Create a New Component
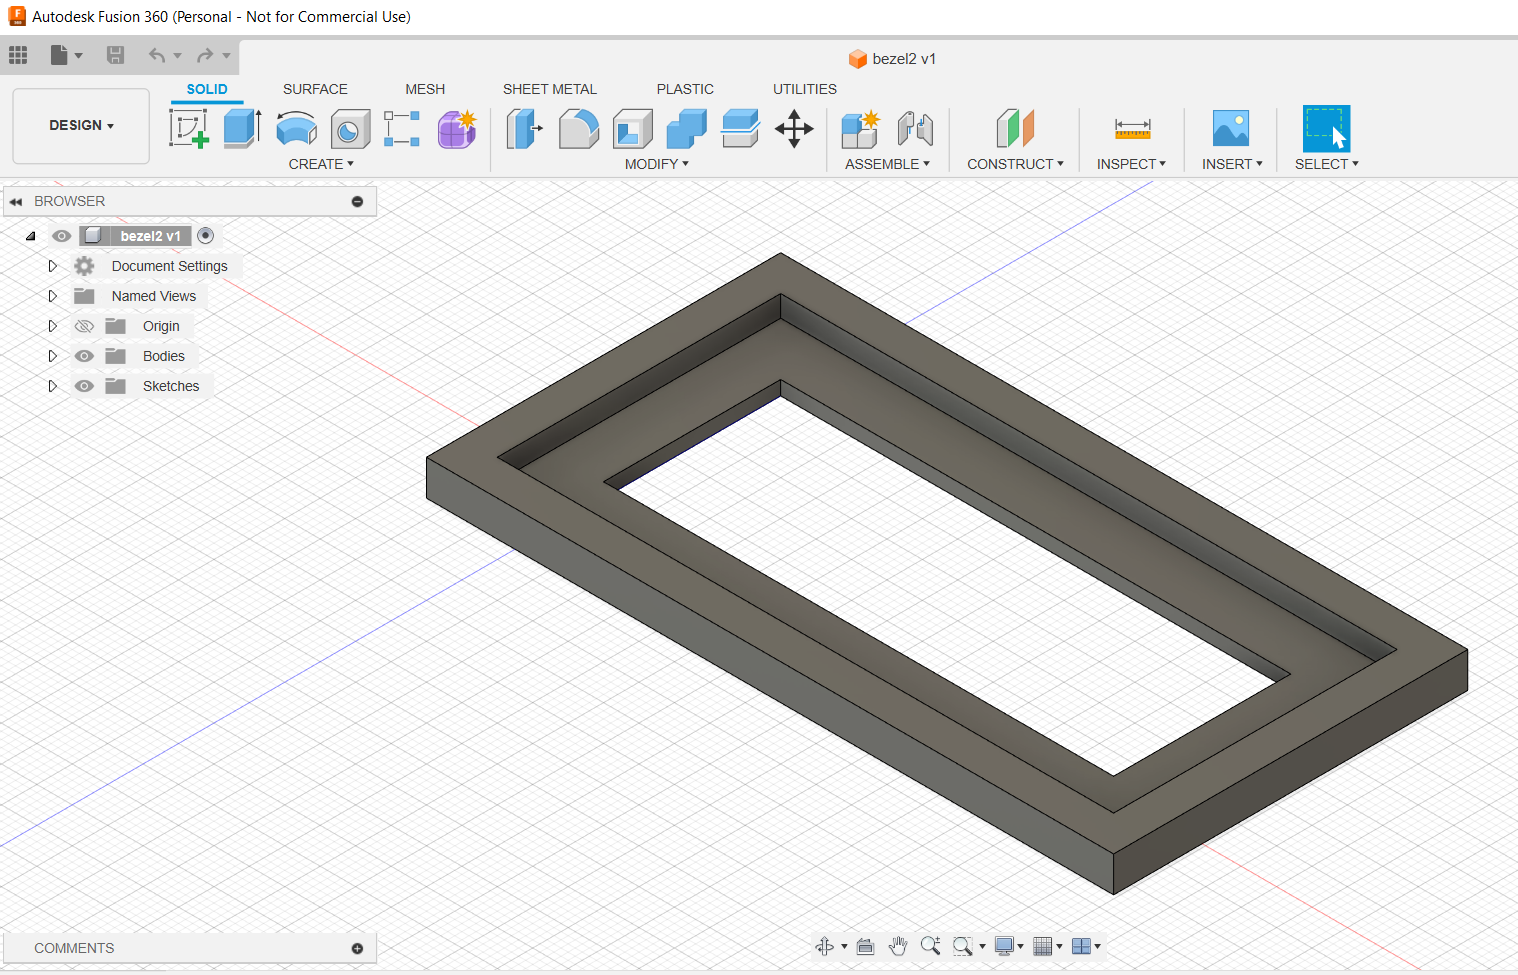 [x=860, y=129]
